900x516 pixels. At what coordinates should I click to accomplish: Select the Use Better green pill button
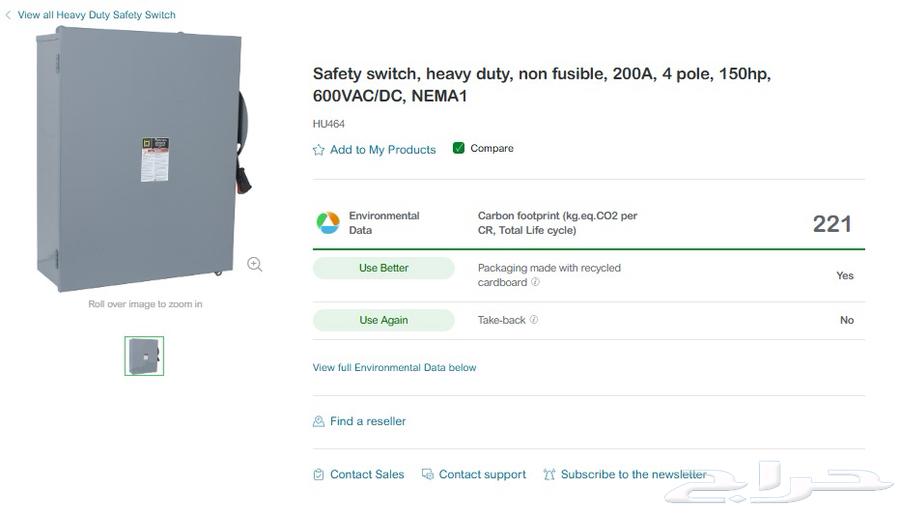click(384, 268)
